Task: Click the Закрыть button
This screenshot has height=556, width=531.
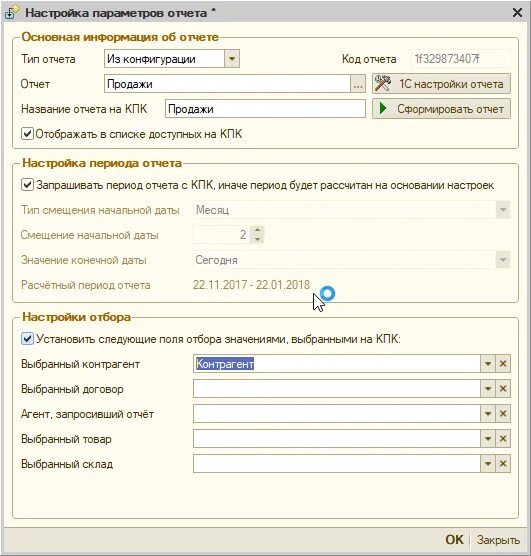Action: tap(498, 540)
